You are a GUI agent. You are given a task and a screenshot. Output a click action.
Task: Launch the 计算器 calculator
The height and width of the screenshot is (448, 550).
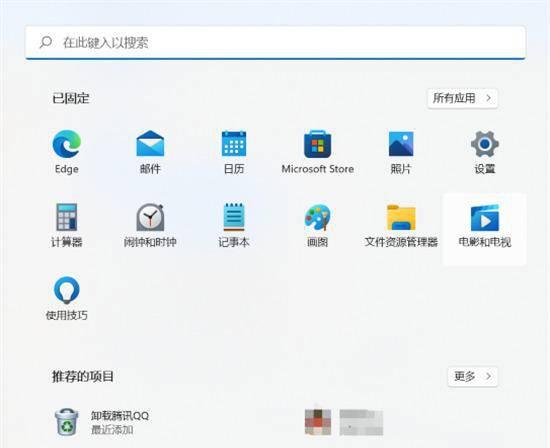pyautogui.click(x=67, y=225)
